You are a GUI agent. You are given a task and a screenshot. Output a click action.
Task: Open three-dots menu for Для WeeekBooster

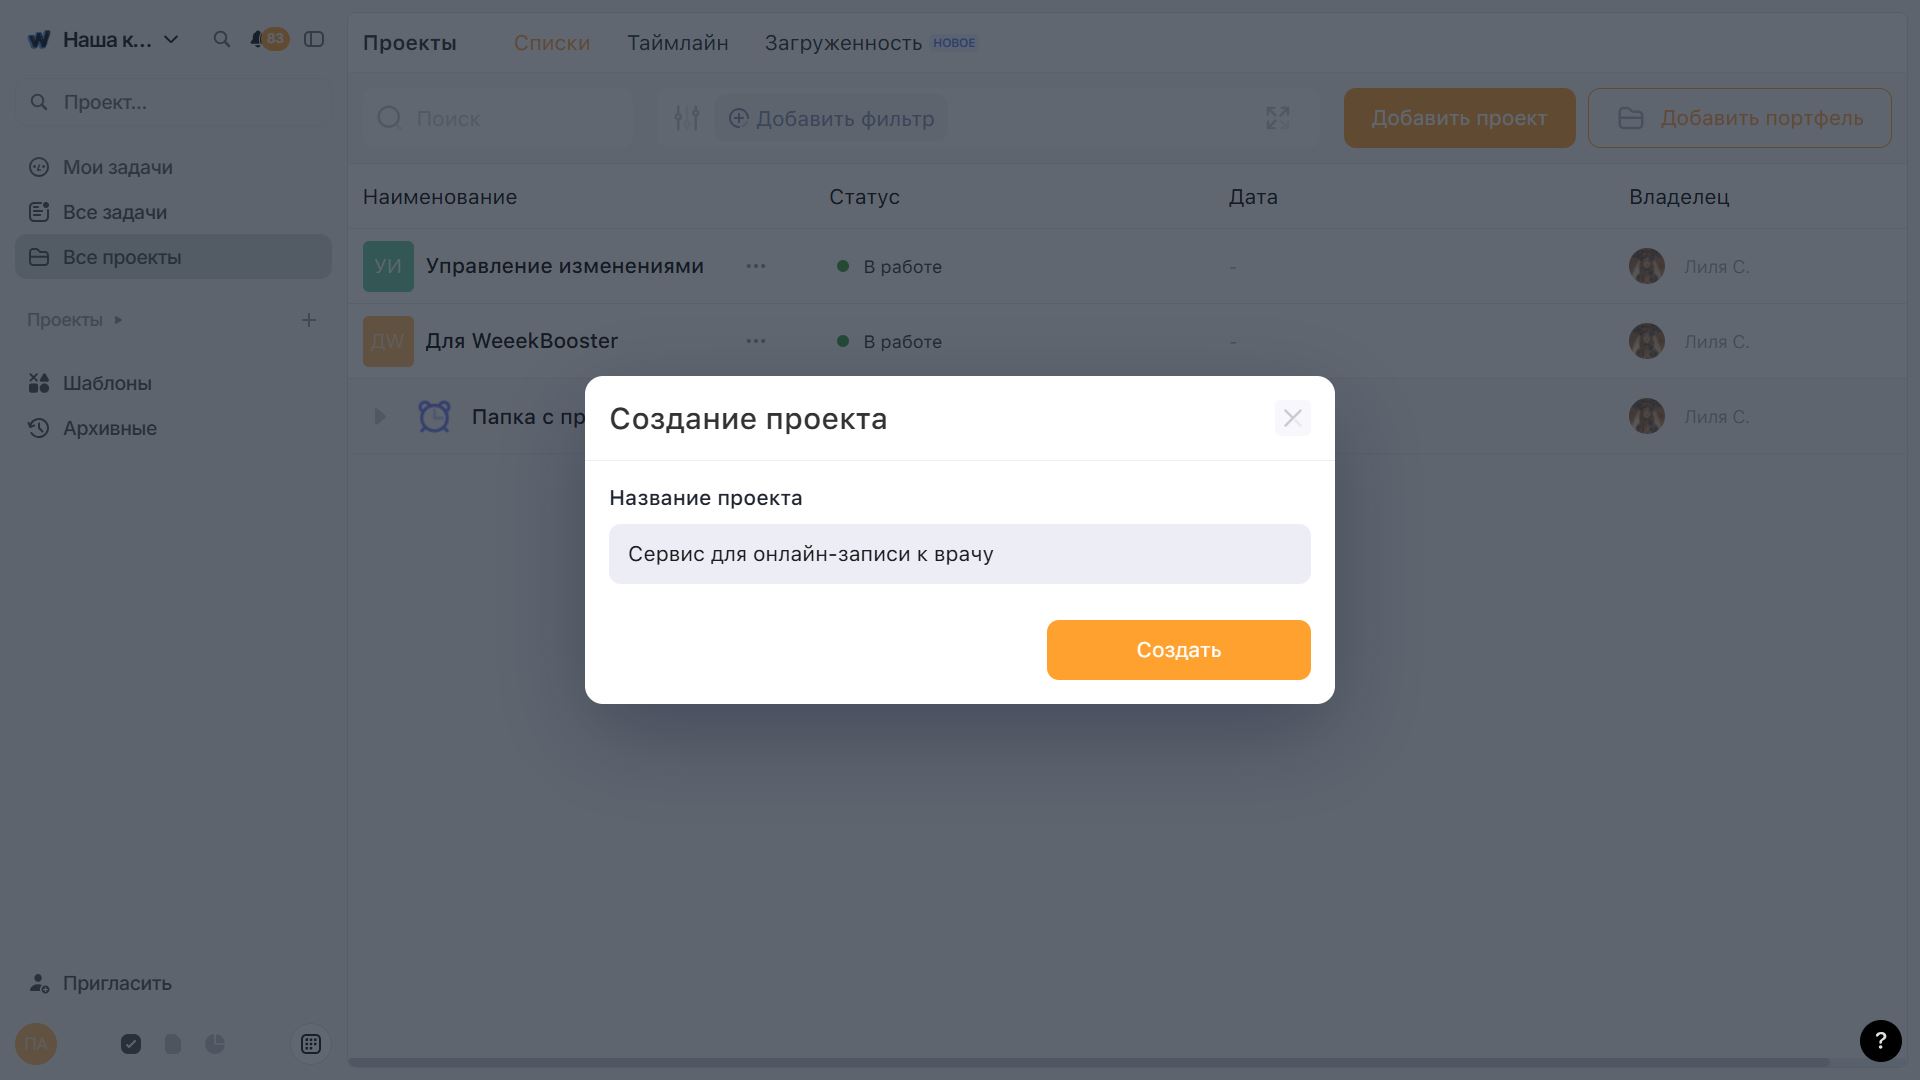tap(756, 341)
